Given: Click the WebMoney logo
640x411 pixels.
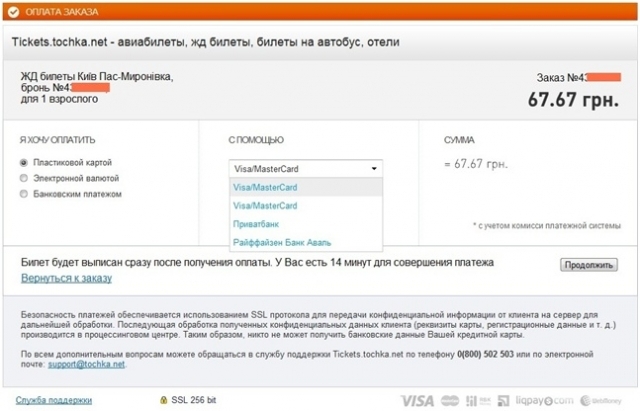Looking at the screenshot, I should [x=601, y=401].
